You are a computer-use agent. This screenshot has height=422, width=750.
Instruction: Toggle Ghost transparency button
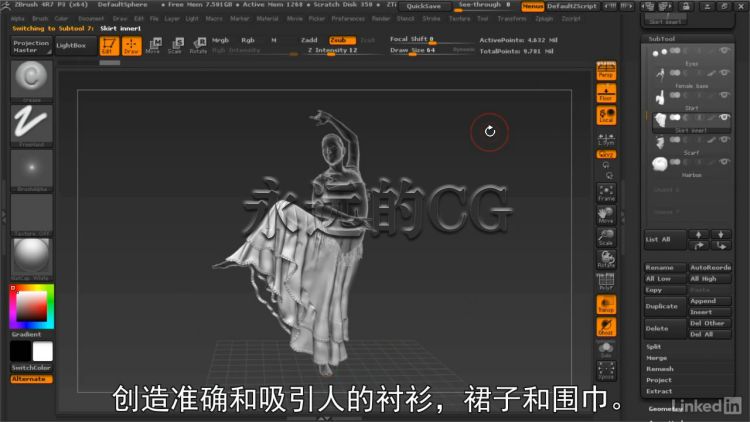tap(606, 327)
